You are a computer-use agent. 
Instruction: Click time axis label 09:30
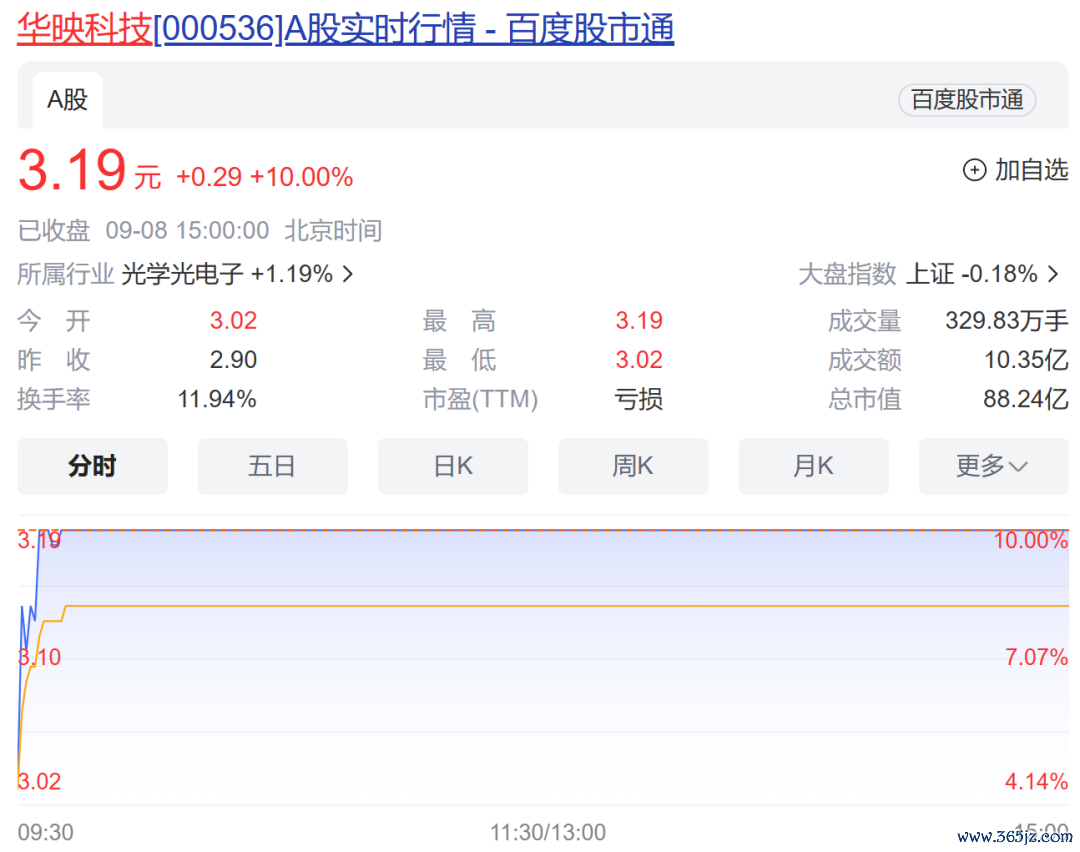coord(45,833)
